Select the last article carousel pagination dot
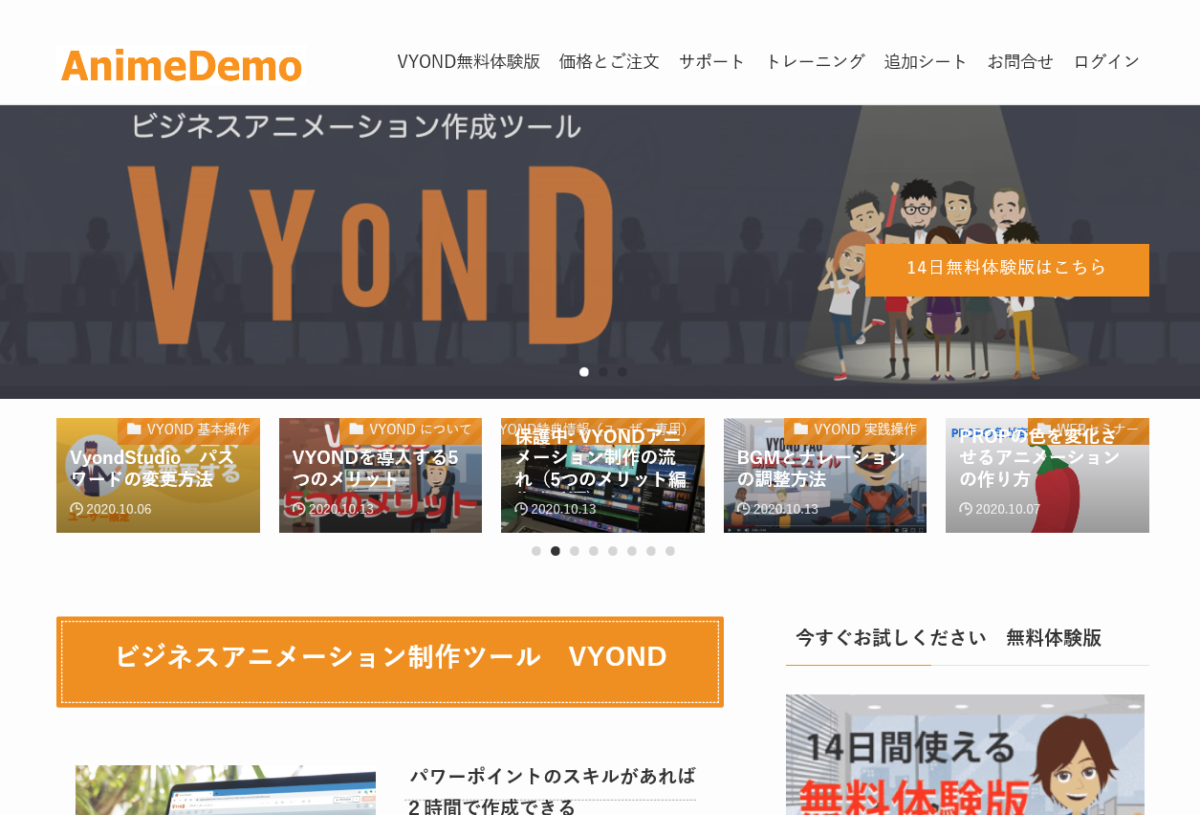The height and width of the screenshot is (815, 1200). tap(670, 551)
